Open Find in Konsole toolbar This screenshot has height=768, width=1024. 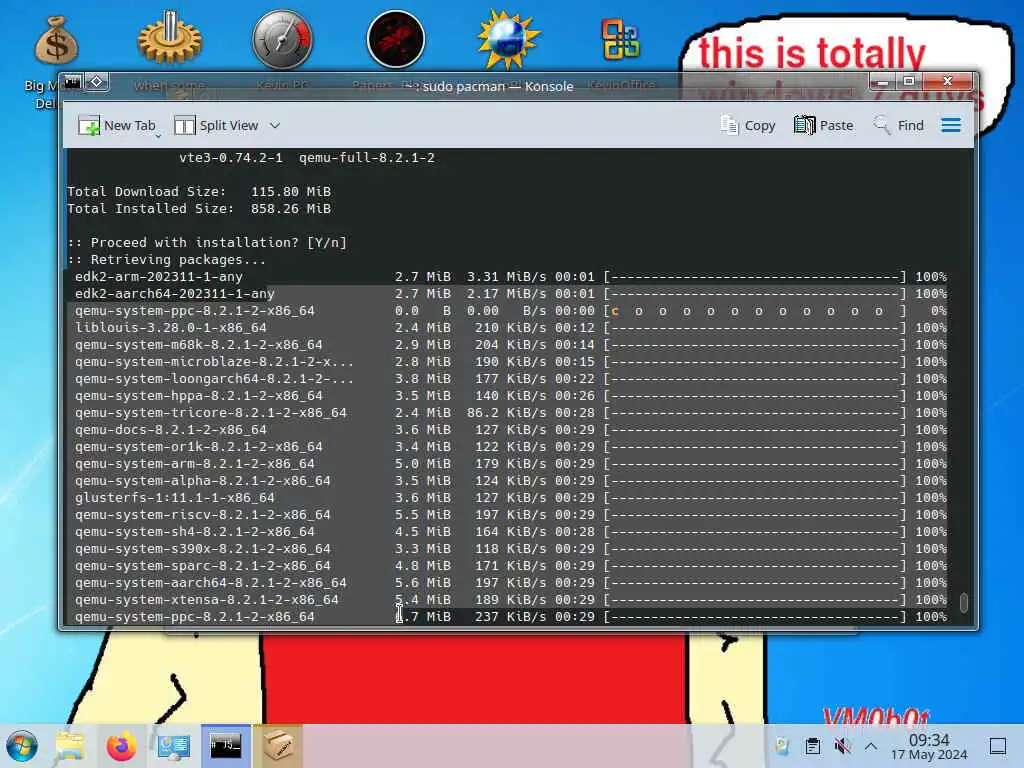point(899,125)
